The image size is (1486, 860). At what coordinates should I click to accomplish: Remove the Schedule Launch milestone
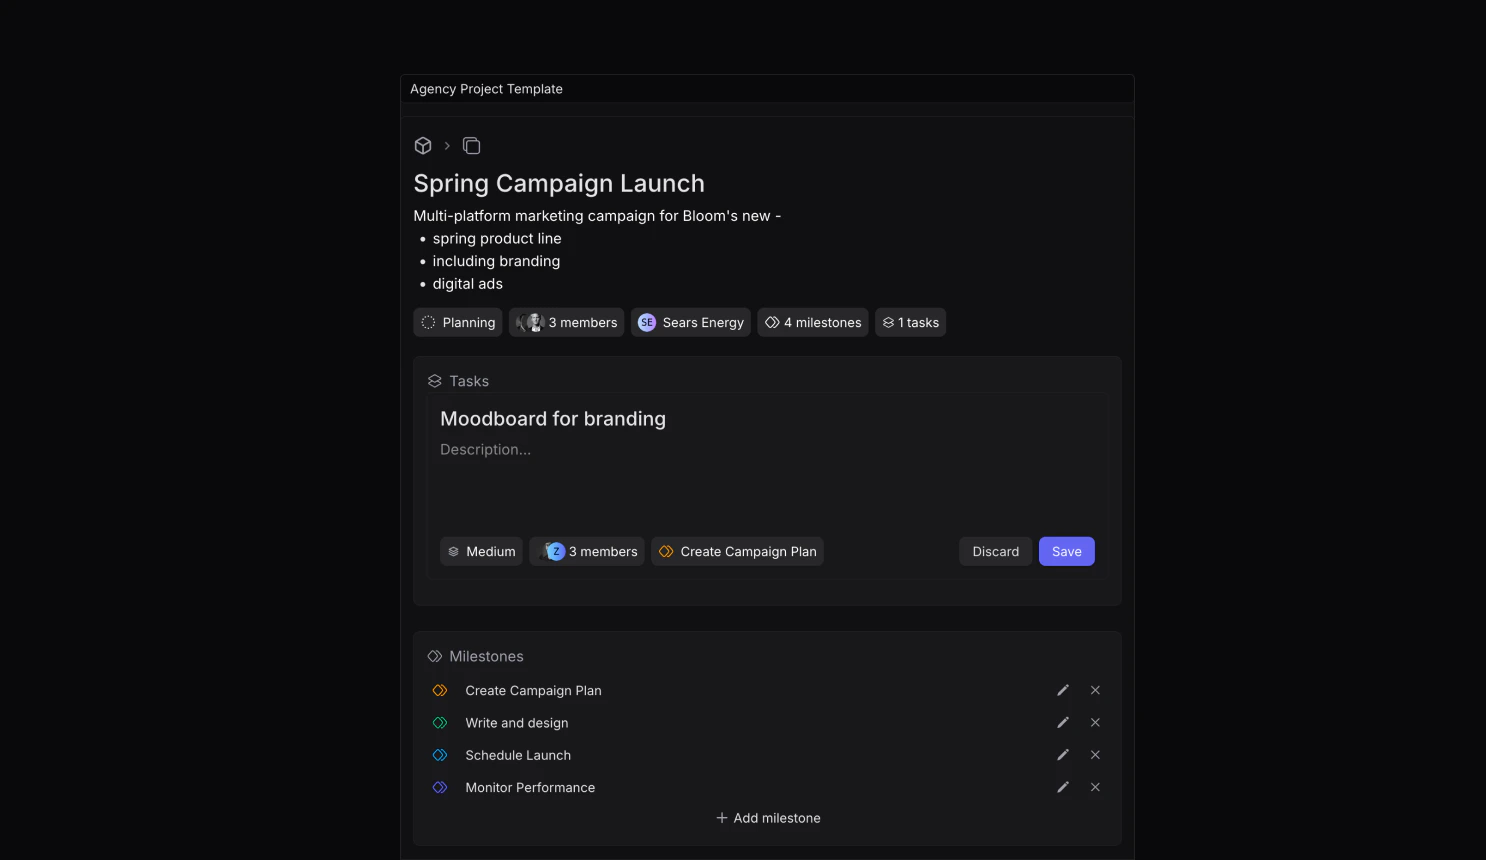pos(1095,755)
